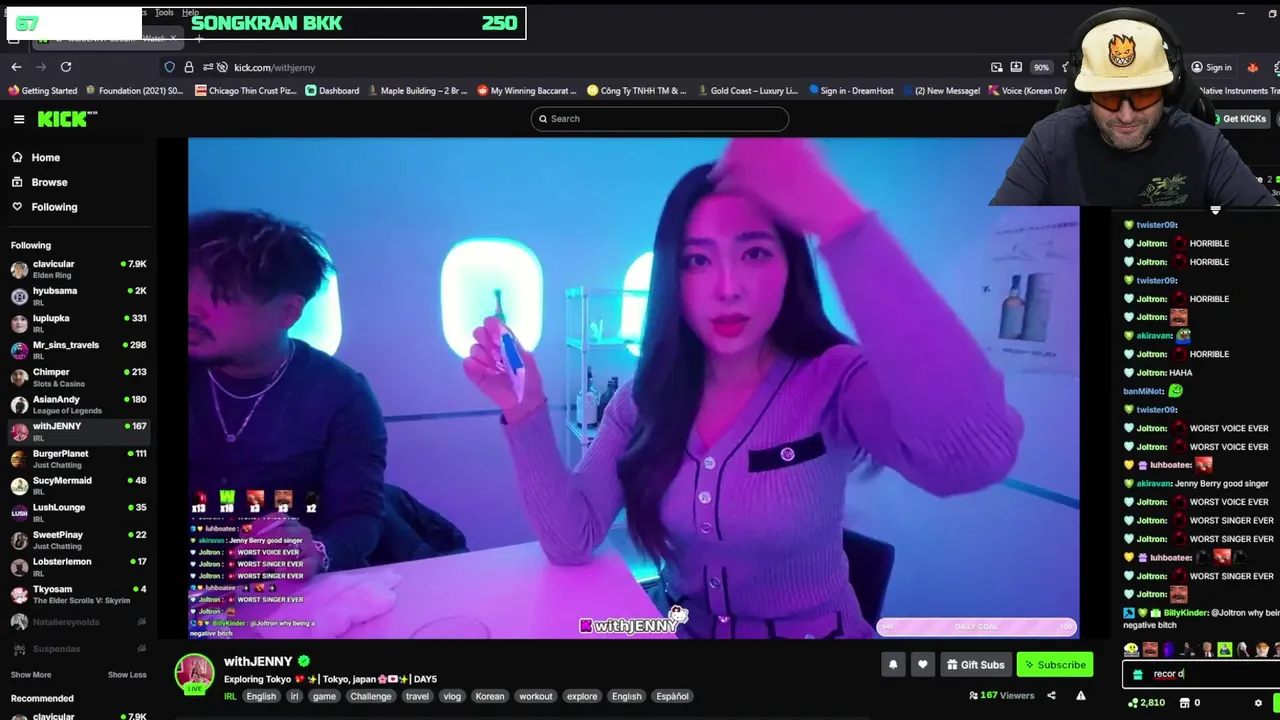Open the Chicago Thin Crust Pizza bookmark
Viewport: 1280px width, 720px height.
(246, 90)
